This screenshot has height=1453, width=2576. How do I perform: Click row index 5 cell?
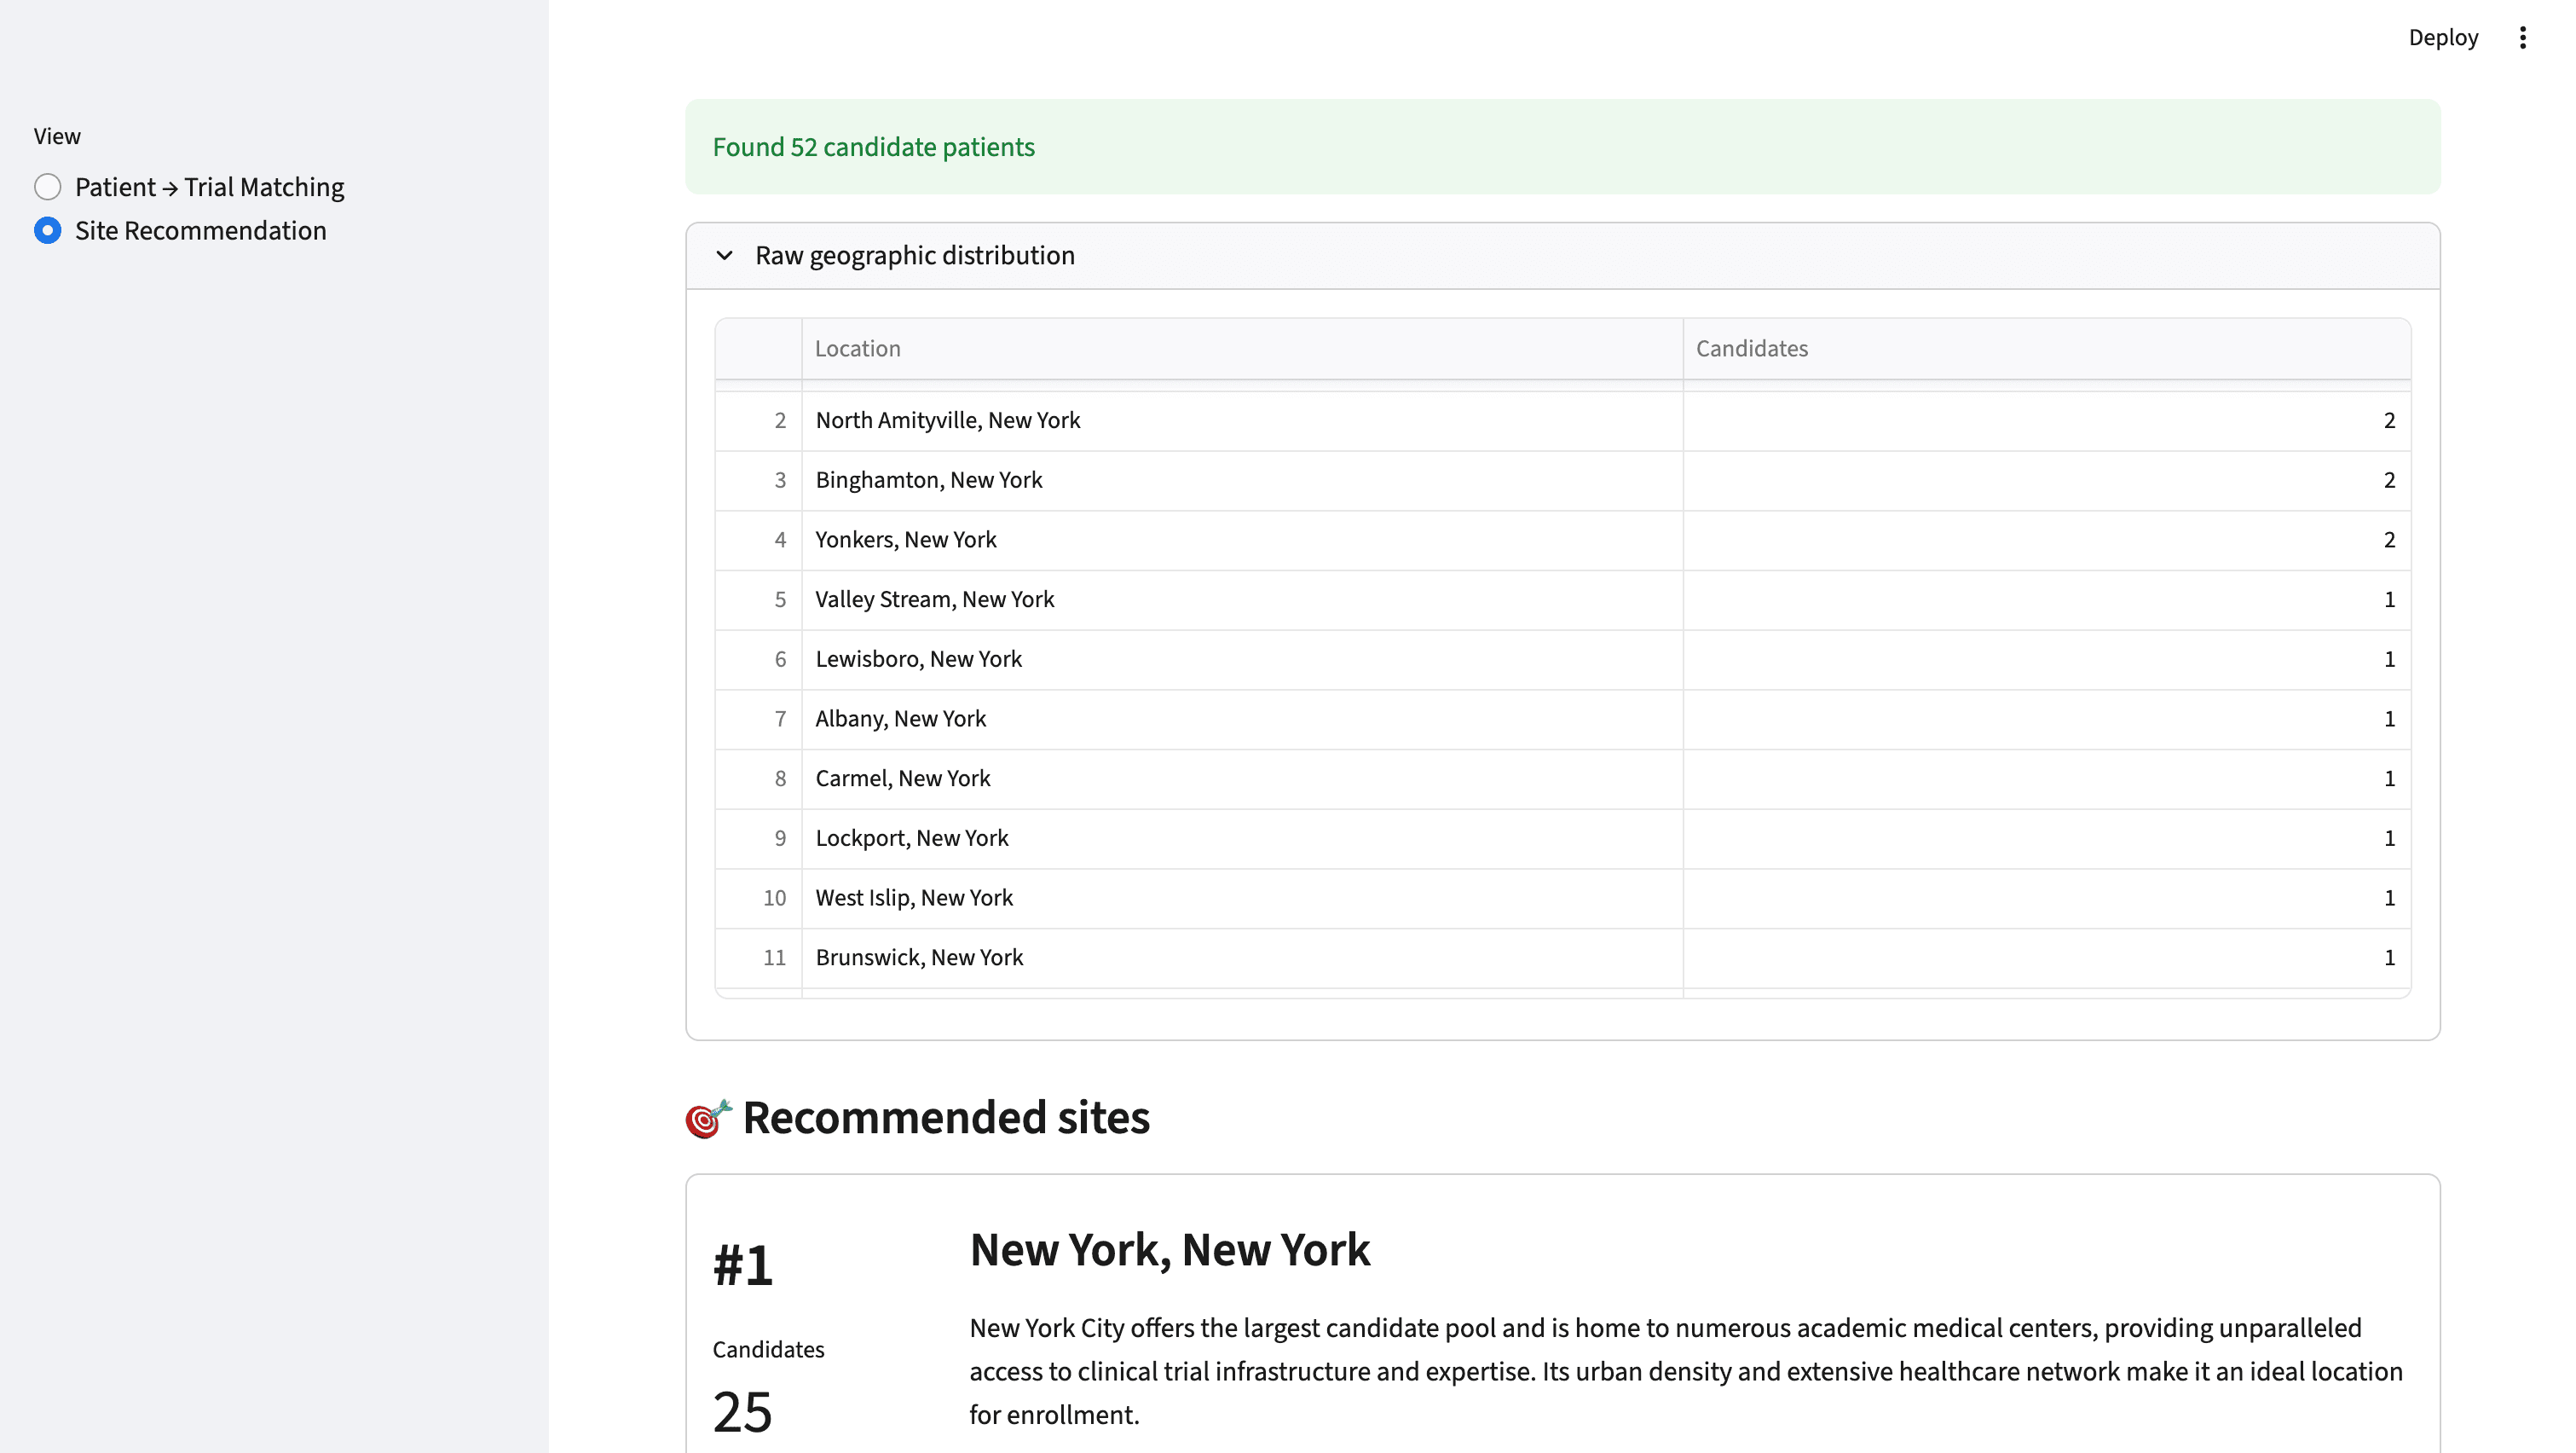758,600
